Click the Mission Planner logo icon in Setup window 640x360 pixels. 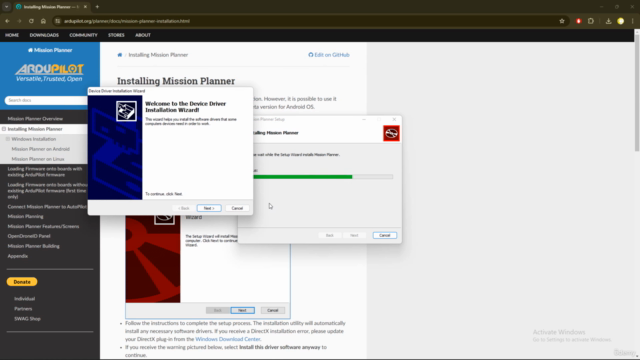pos(391,133)
